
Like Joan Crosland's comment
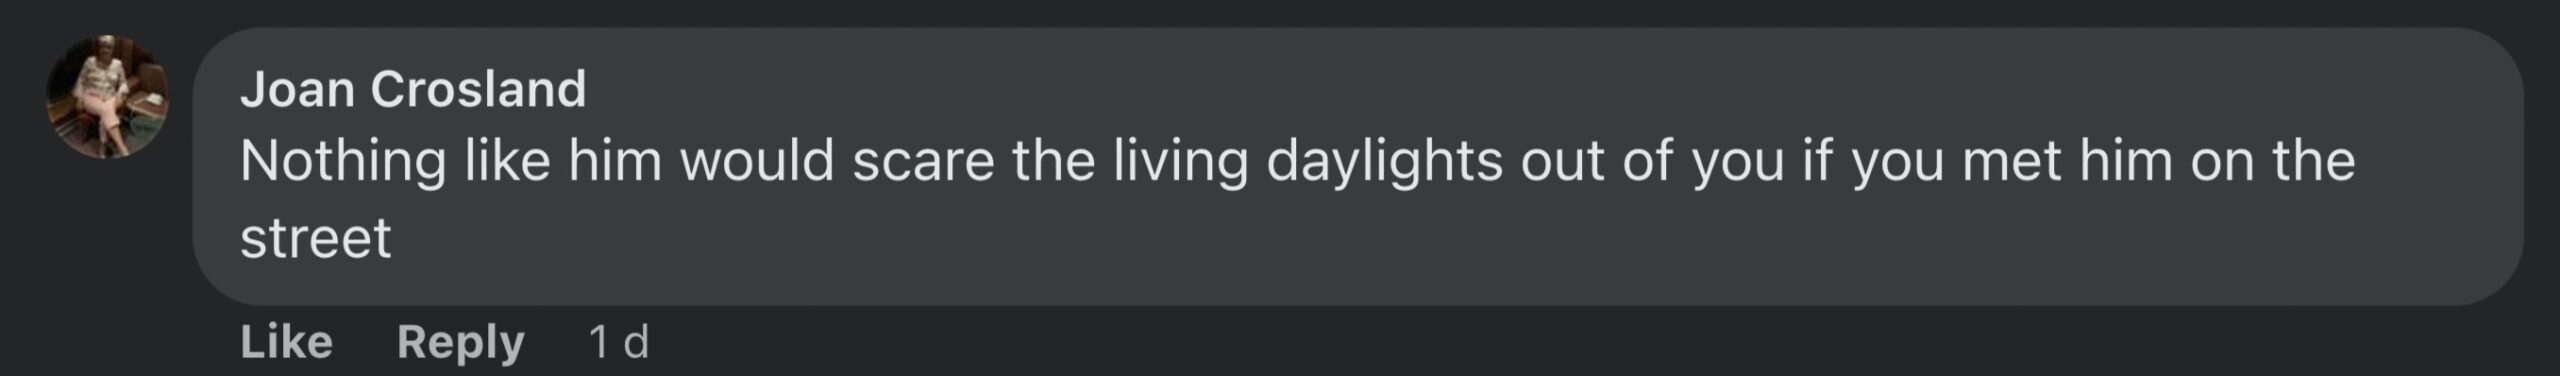pyautogui.click(x=286, y=342)
